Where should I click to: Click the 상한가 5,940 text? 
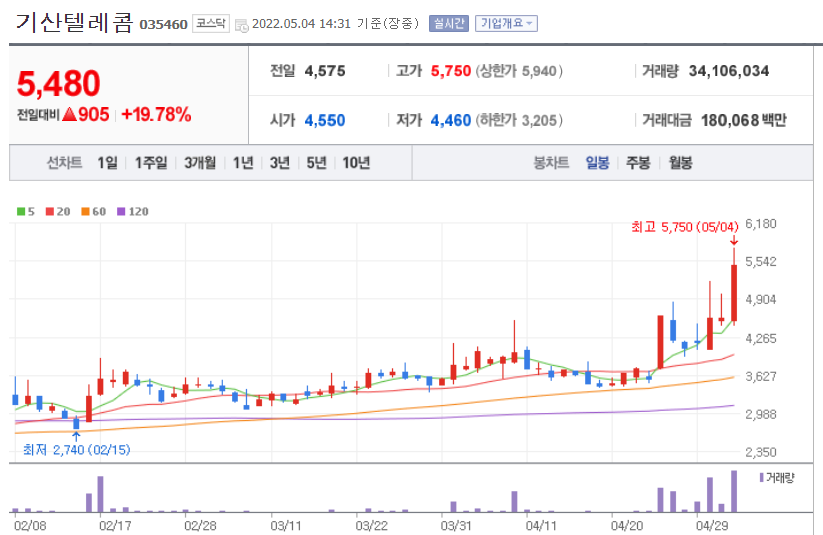[x=519, y=71]
